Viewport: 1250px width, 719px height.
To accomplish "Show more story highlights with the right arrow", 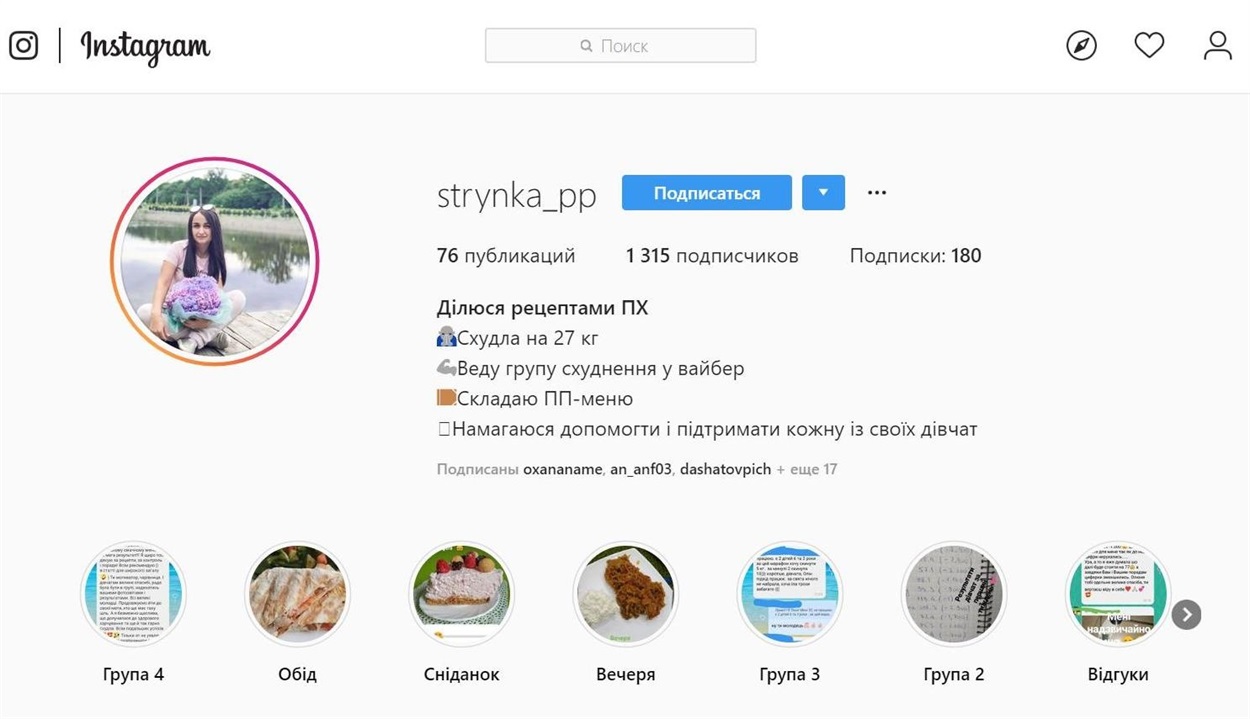I will 1186,614.
